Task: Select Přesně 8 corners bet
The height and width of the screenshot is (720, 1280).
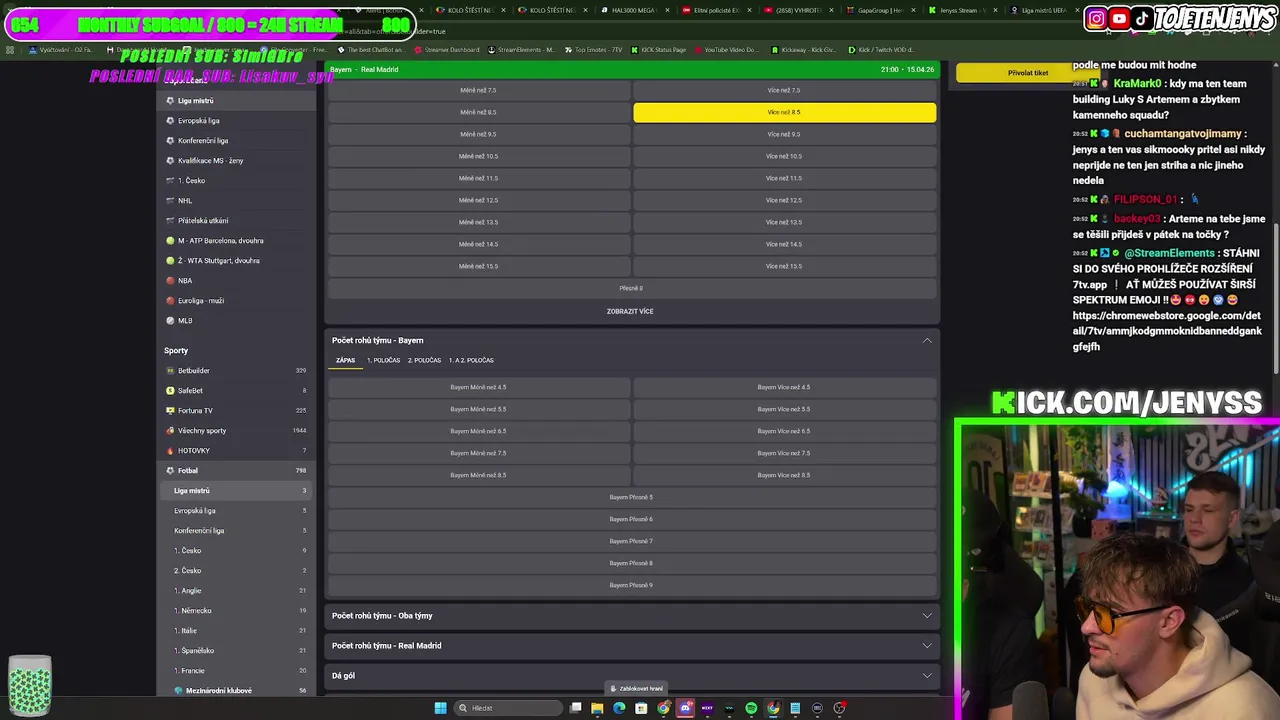Action: click(x=631, y=288)
